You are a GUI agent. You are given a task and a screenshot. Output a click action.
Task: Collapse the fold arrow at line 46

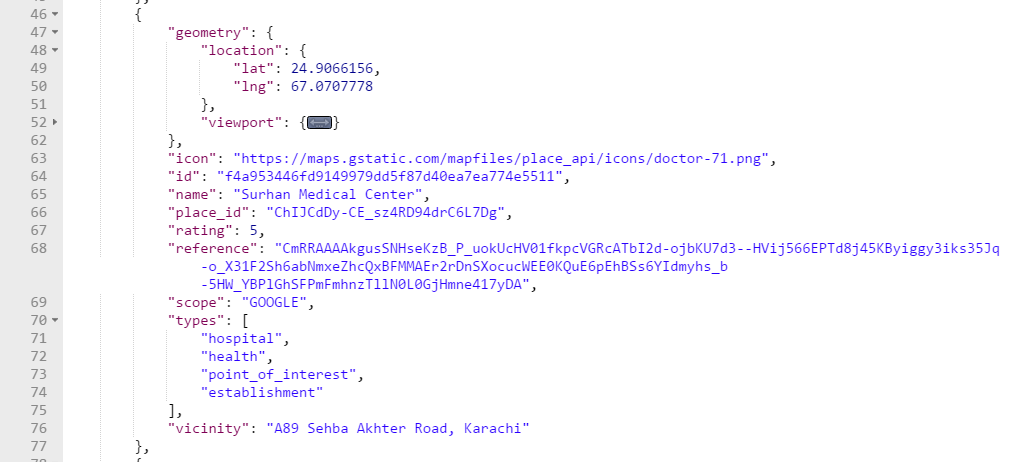55,14
